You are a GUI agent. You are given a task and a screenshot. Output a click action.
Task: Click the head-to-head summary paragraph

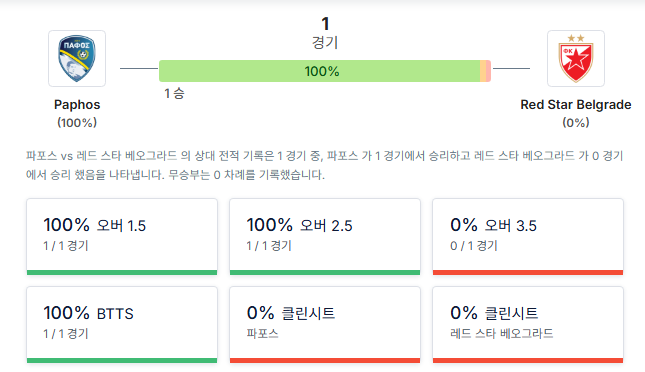[325, 165]
